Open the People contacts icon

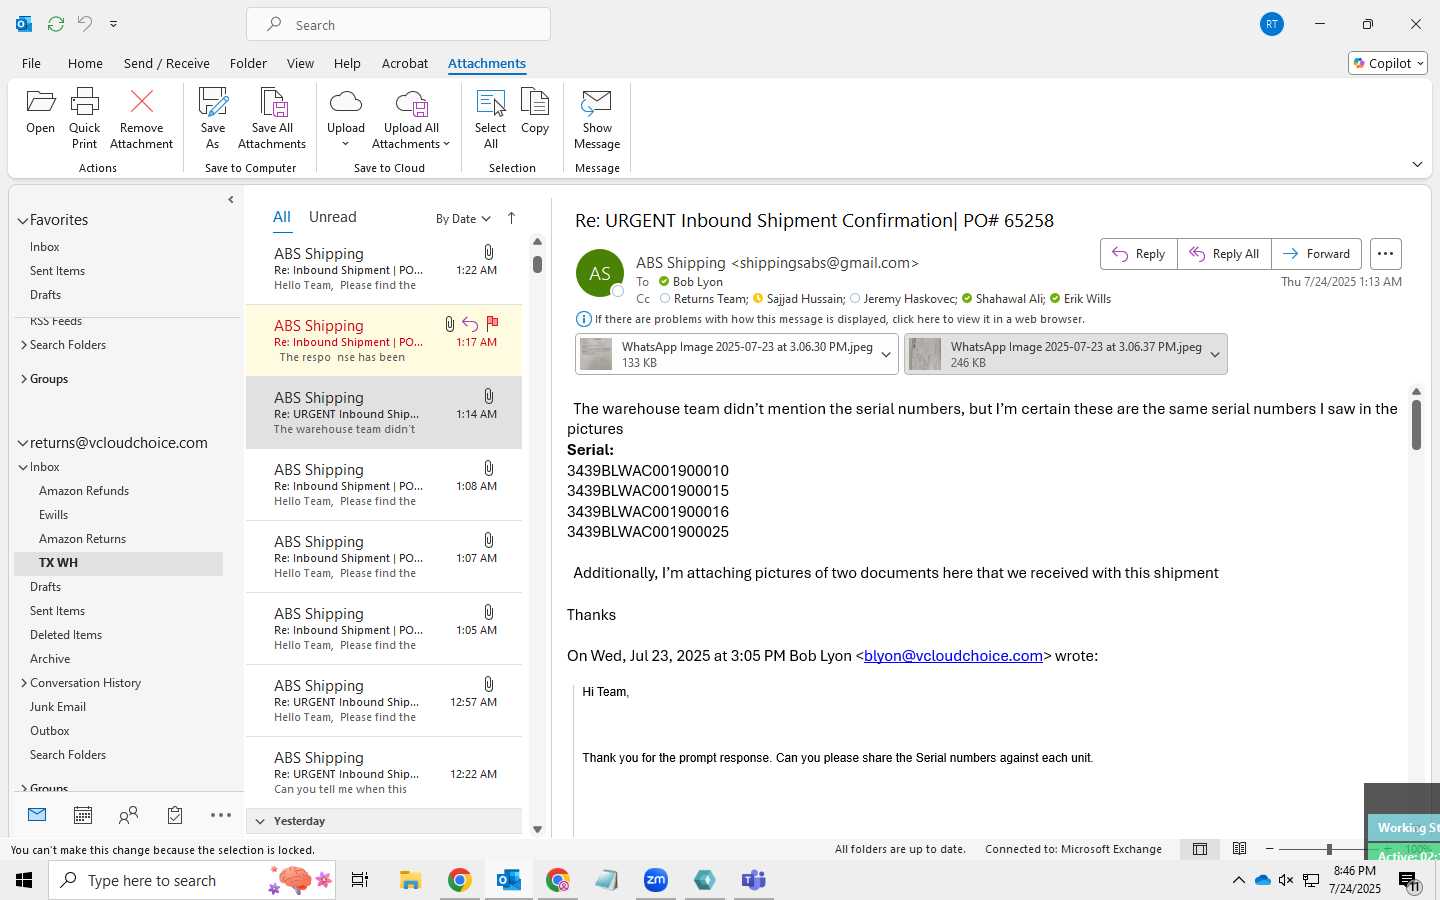tap(128, 815)
